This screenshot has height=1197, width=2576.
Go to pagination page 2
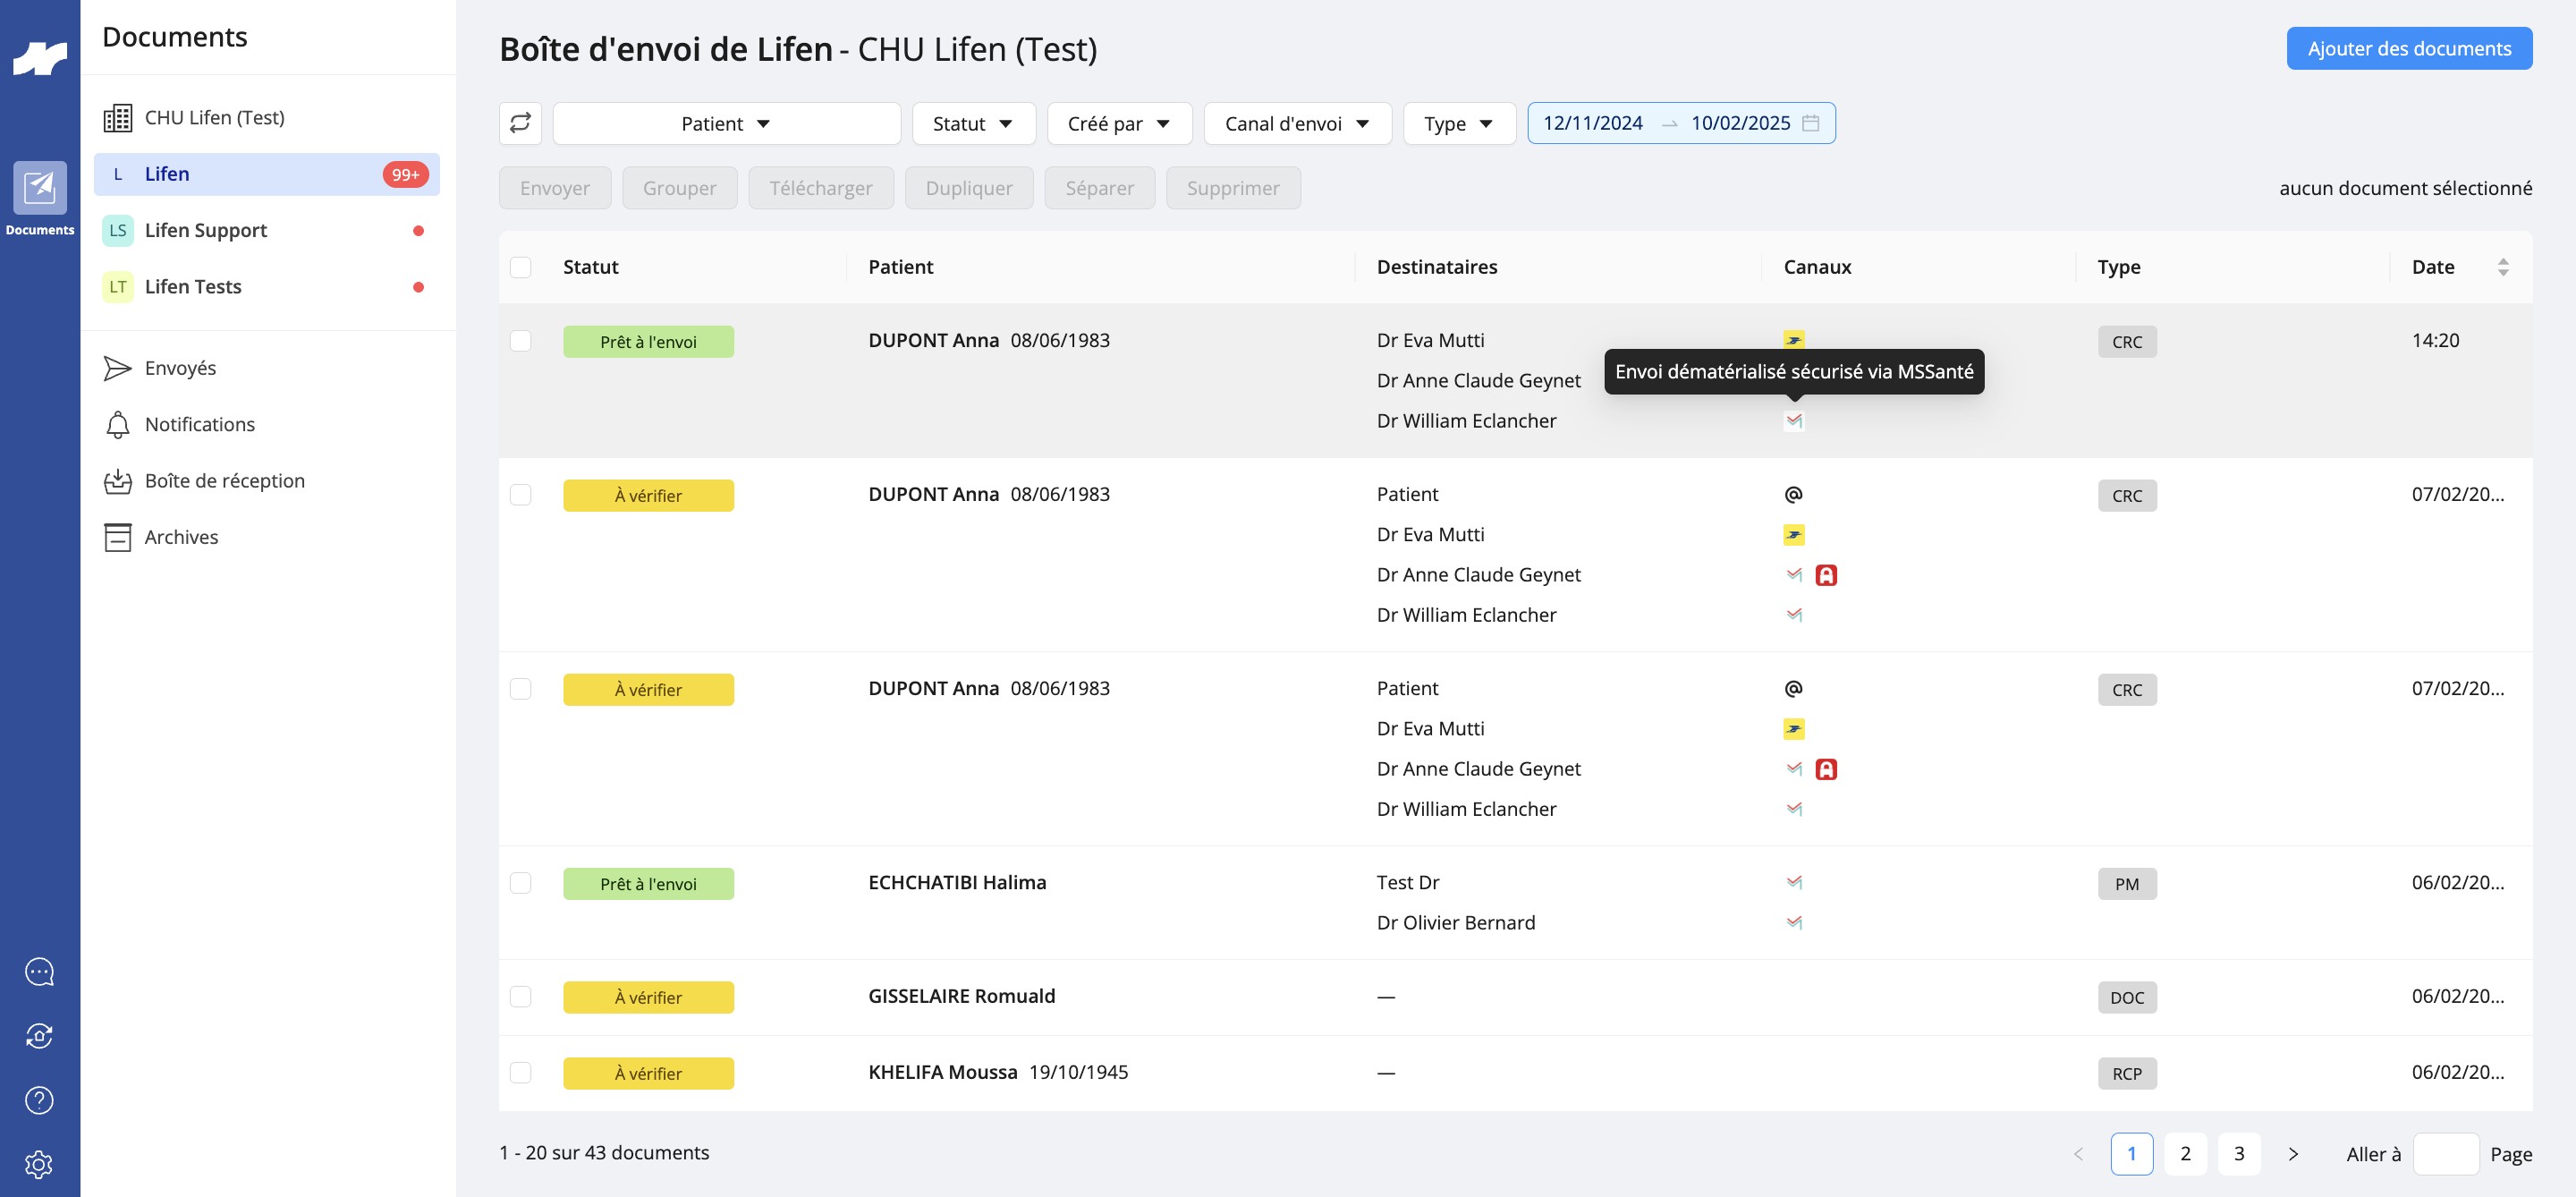(x=2185, y=1154)
